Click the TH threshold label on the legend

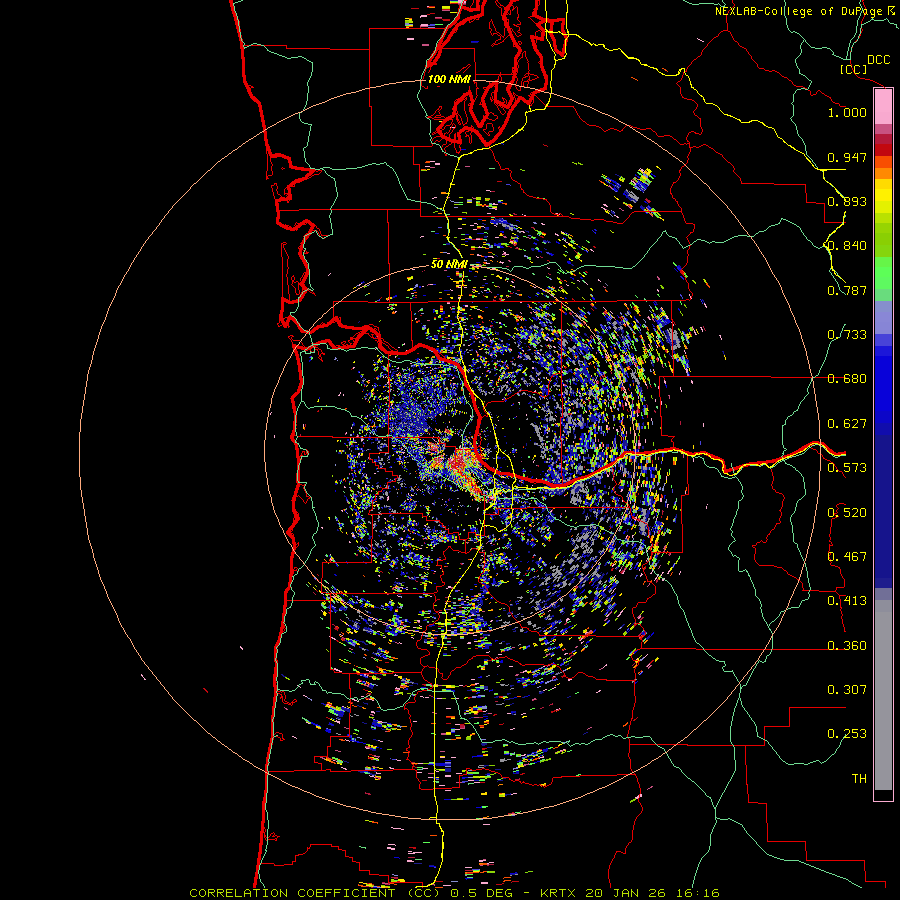pos(859,779)
